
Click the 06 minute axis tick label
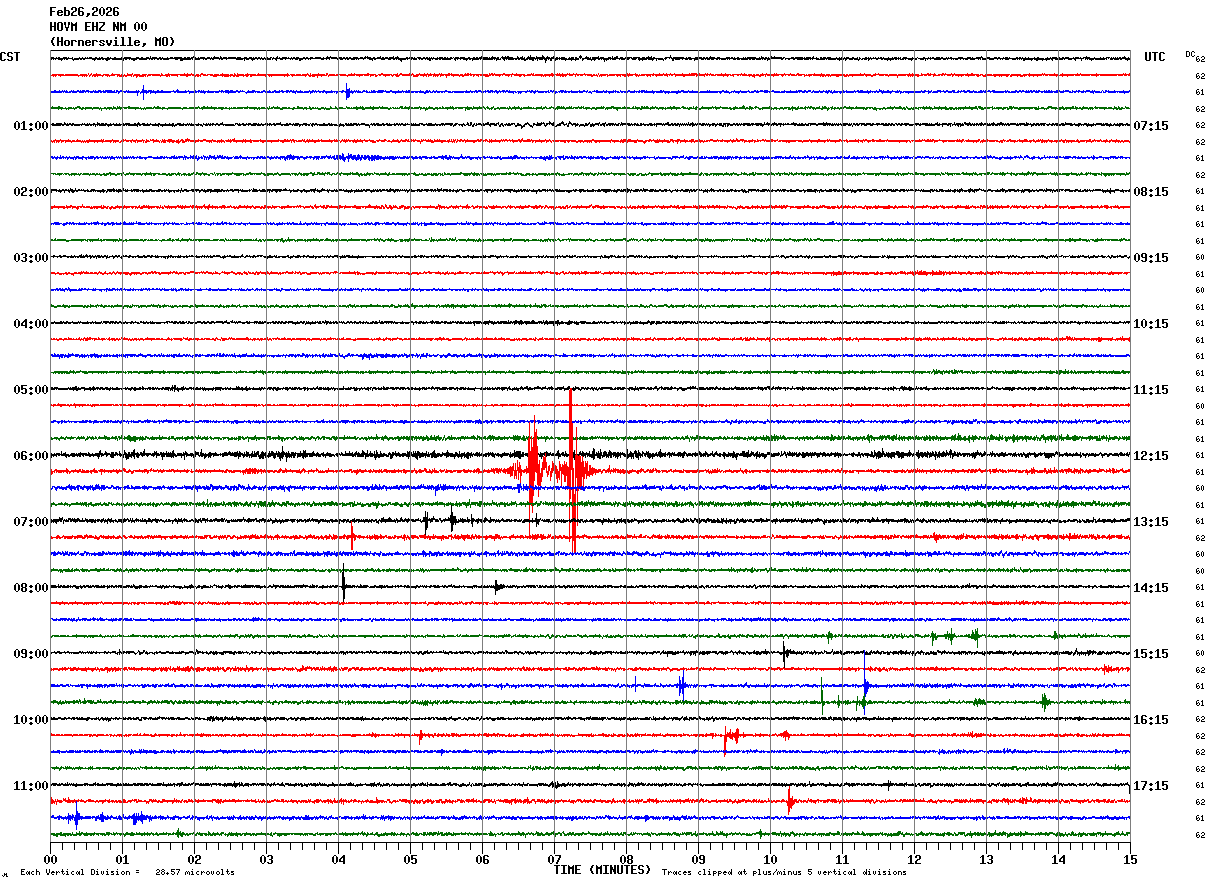click(x=482, y=859)
